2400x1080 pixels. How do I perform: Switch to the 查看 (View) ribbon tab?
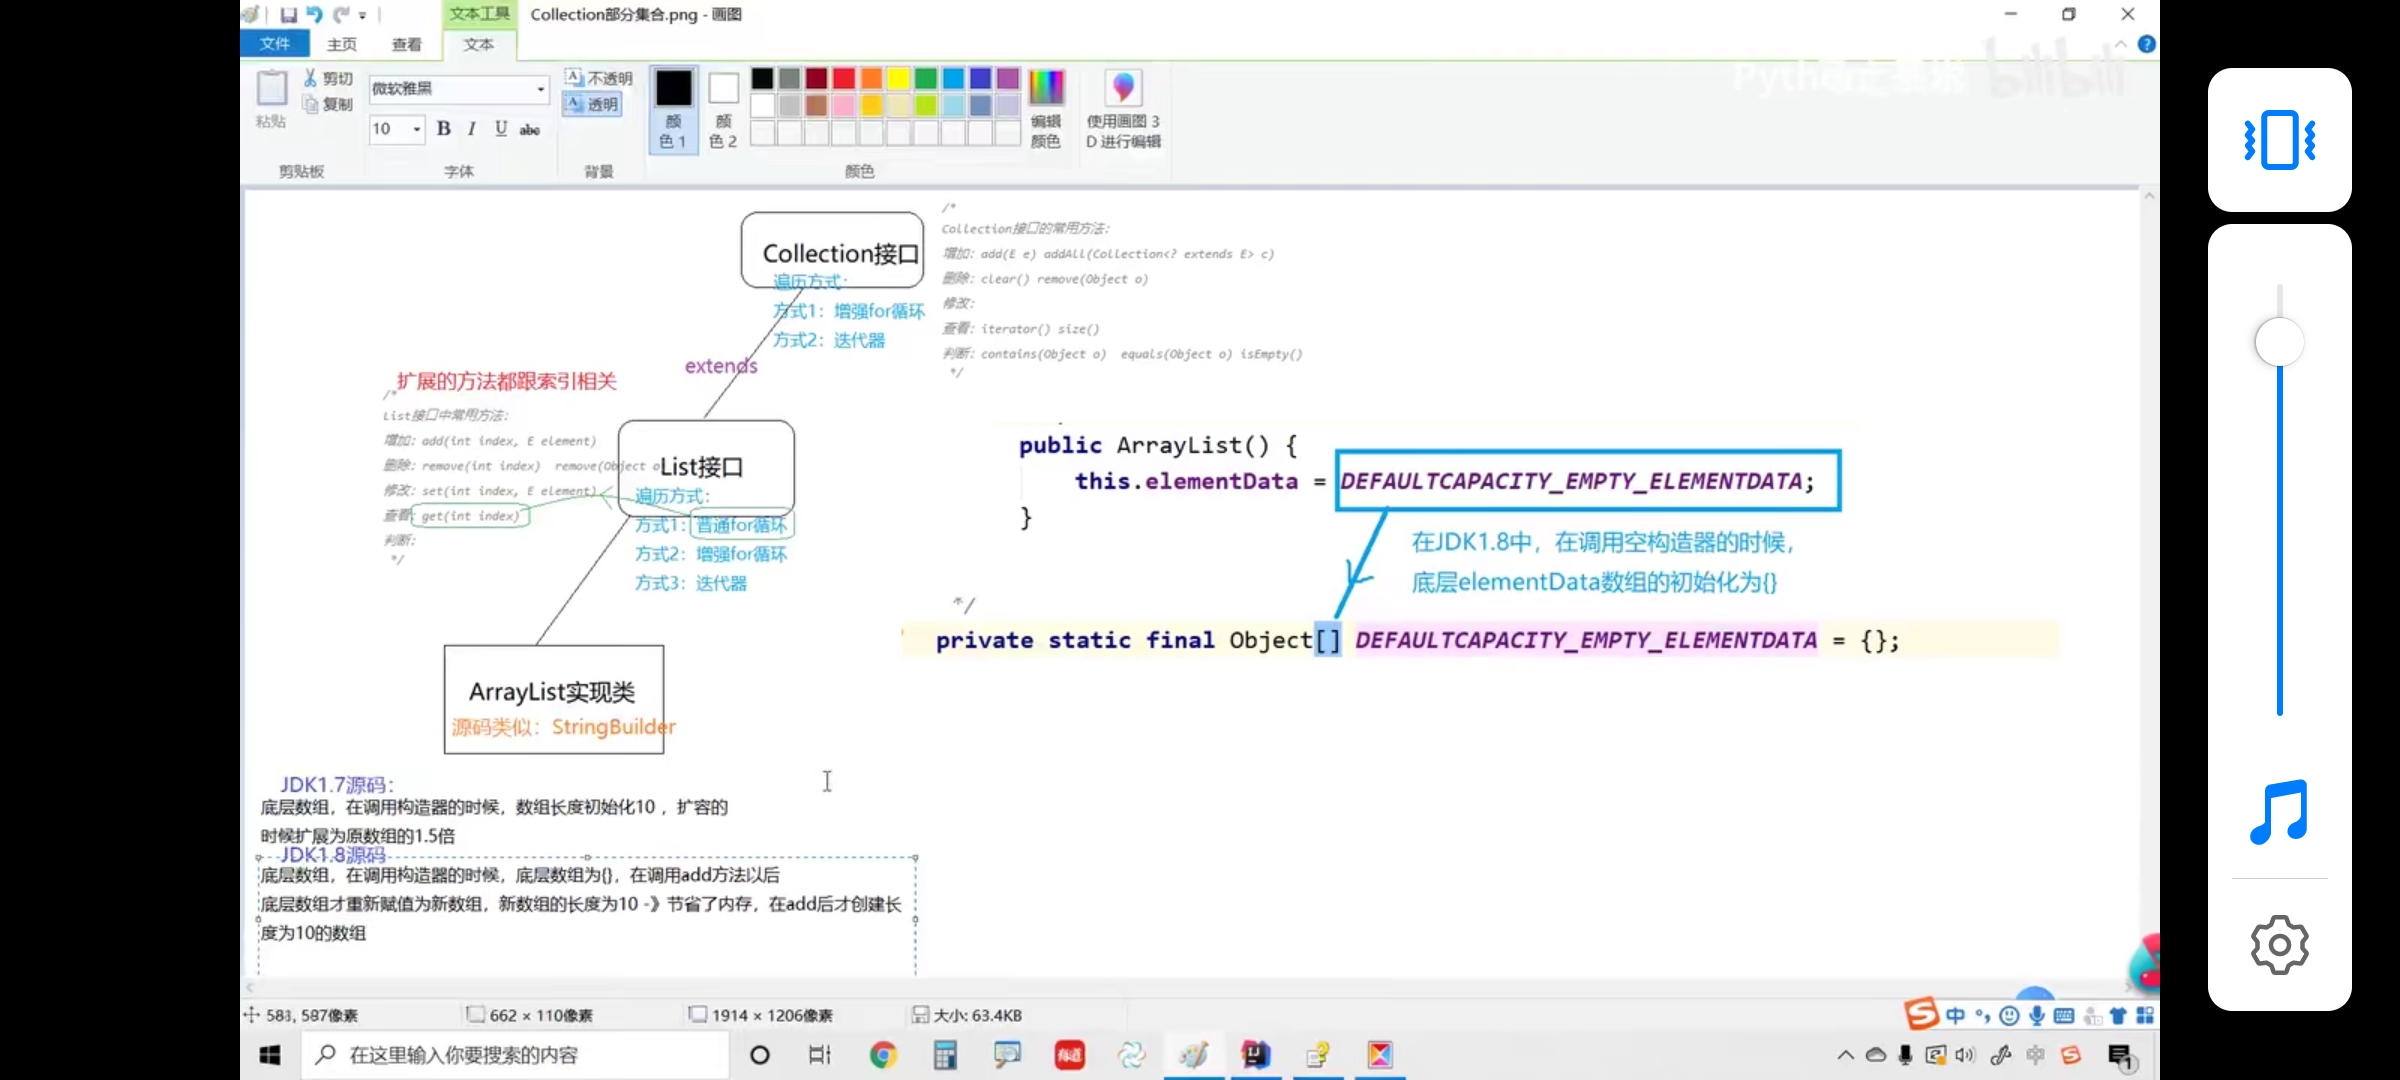pos(406,44)
